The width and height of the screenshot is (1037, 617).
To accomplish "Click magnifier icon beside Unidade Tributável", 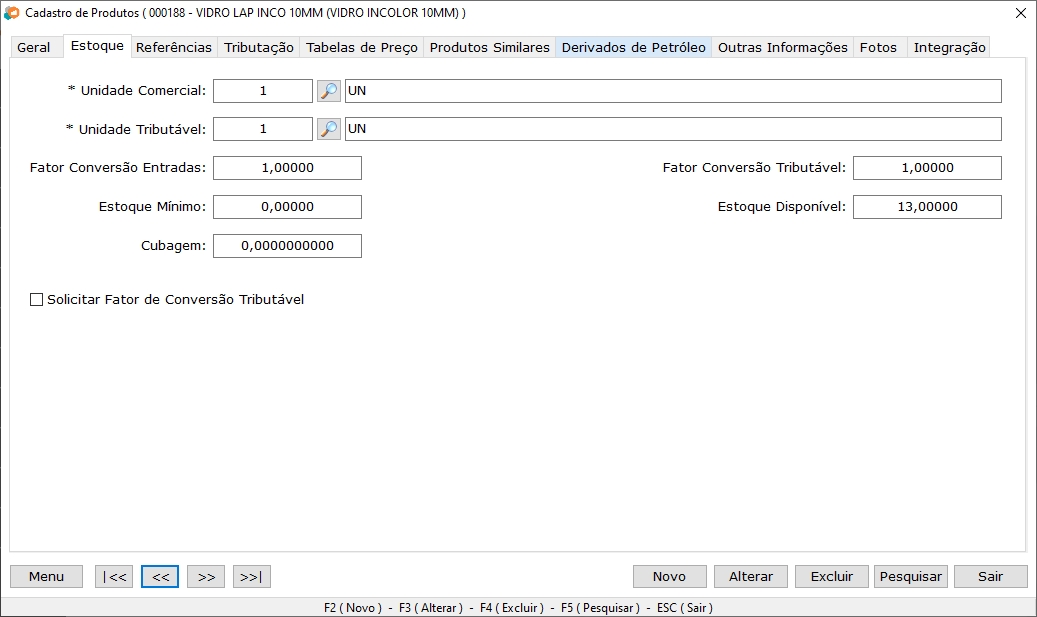I will (x=329, y=129).
